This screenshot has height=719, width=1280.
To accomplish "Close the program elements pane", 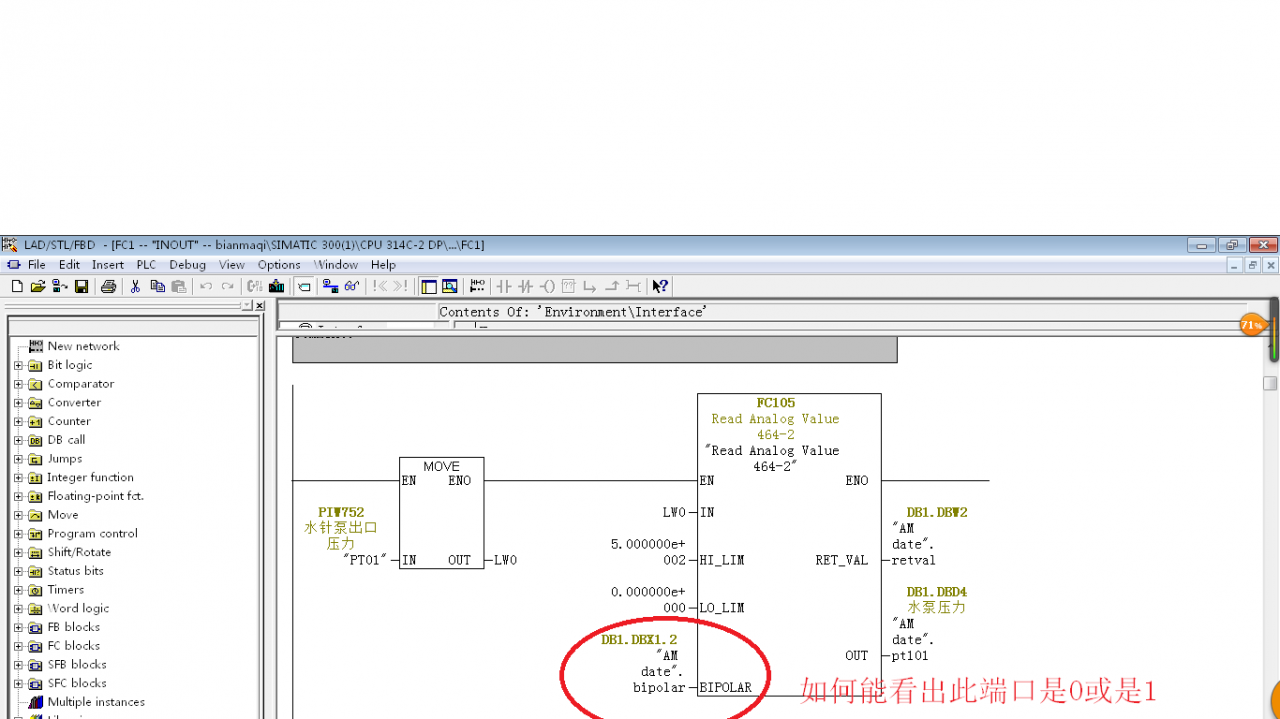I will 260,306.
